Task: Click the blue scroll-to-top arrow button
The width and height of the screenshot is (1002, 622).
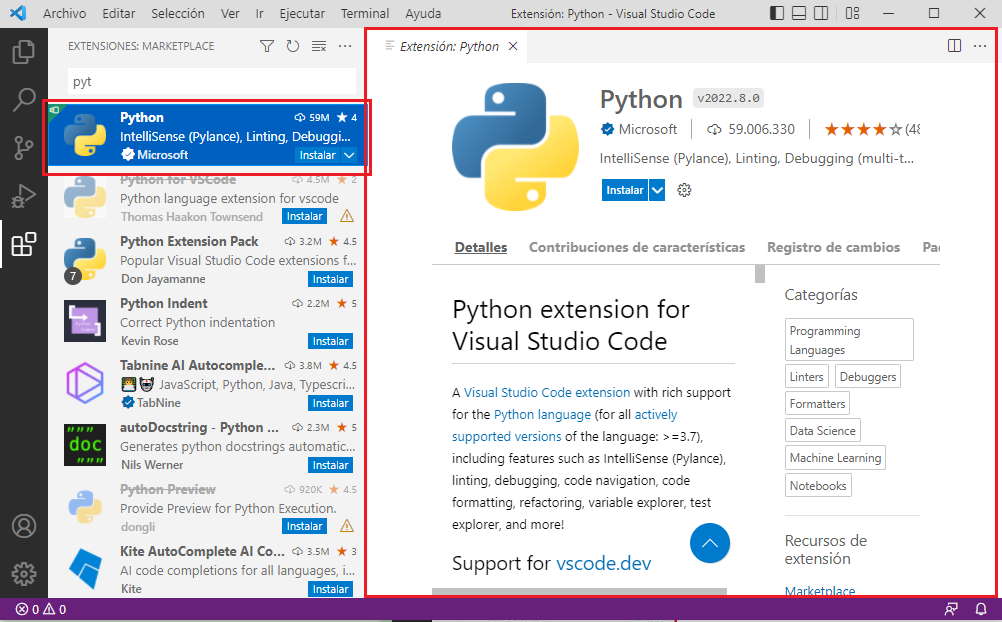Action: click(709, 543)
